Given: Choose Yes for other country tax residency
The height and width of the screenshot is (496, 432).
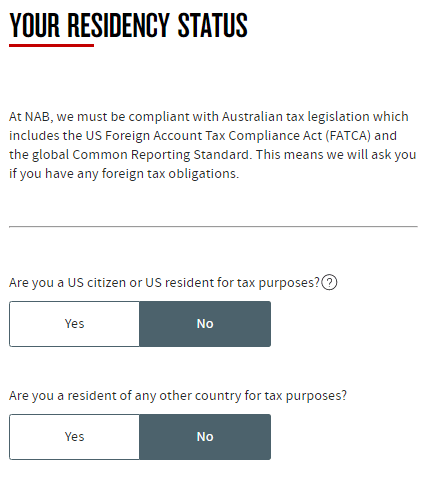Looking at the screenshot, I should pyautogui.click(x=74, y=437).
